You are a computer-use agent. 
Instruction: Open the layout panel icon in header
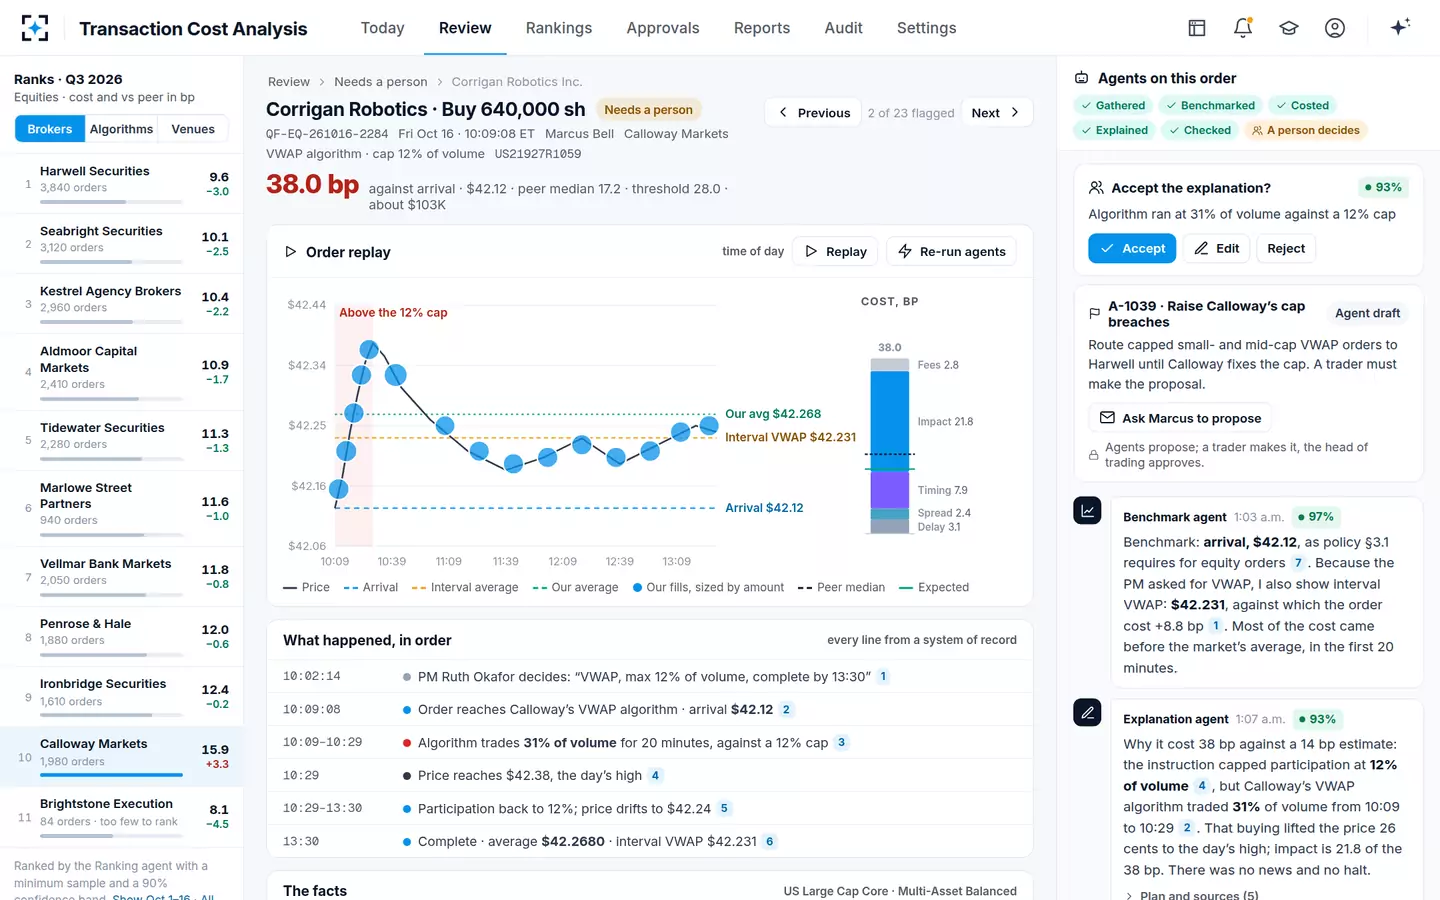coord(1197,28)
